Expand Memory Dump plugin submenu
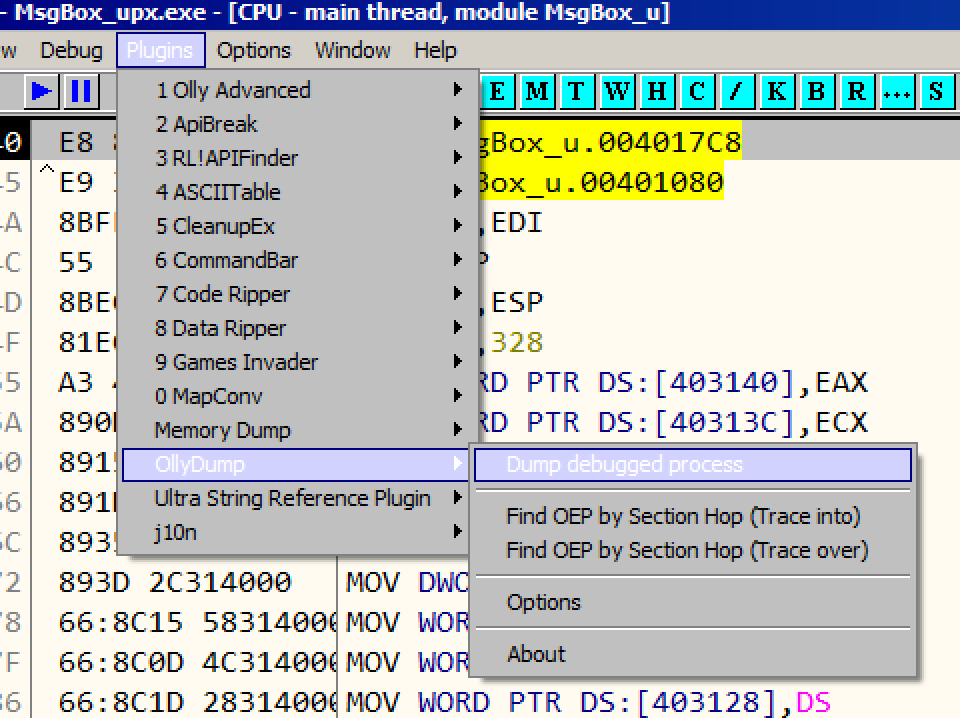The height and width of the screenshot is (718, 960). (297, 430)
